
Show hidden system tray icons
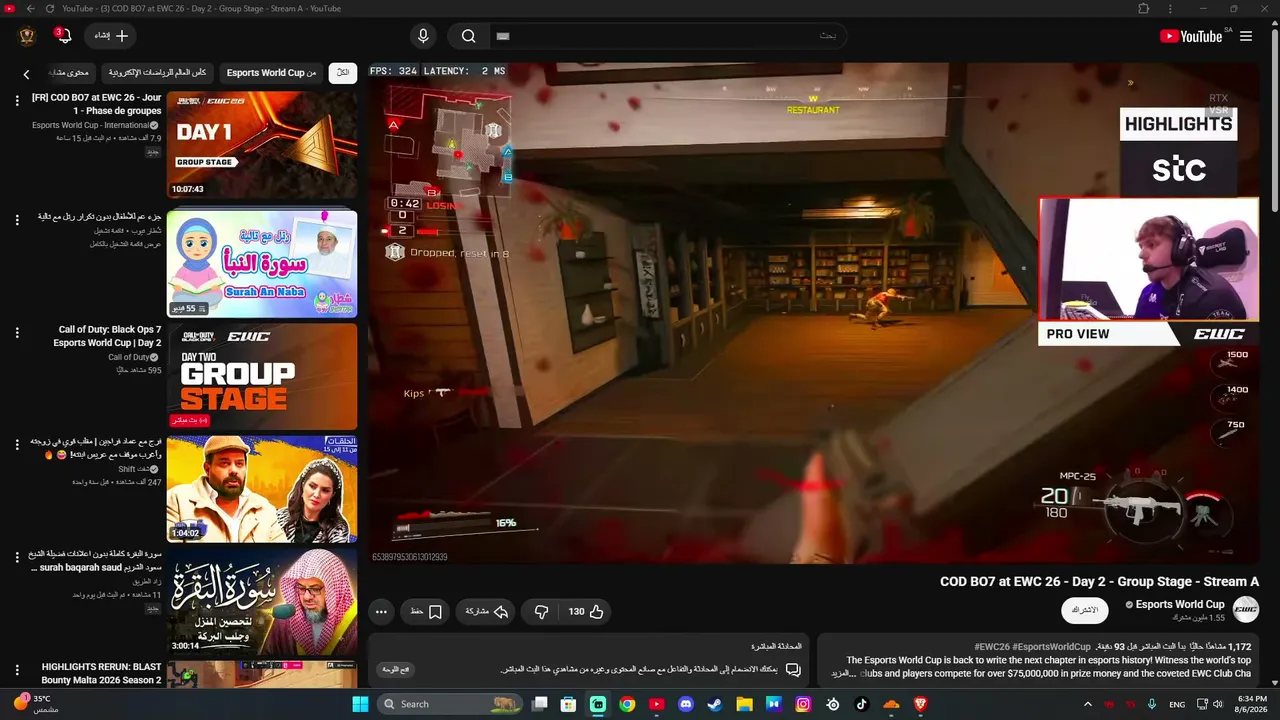click(x=1088, y=704)
